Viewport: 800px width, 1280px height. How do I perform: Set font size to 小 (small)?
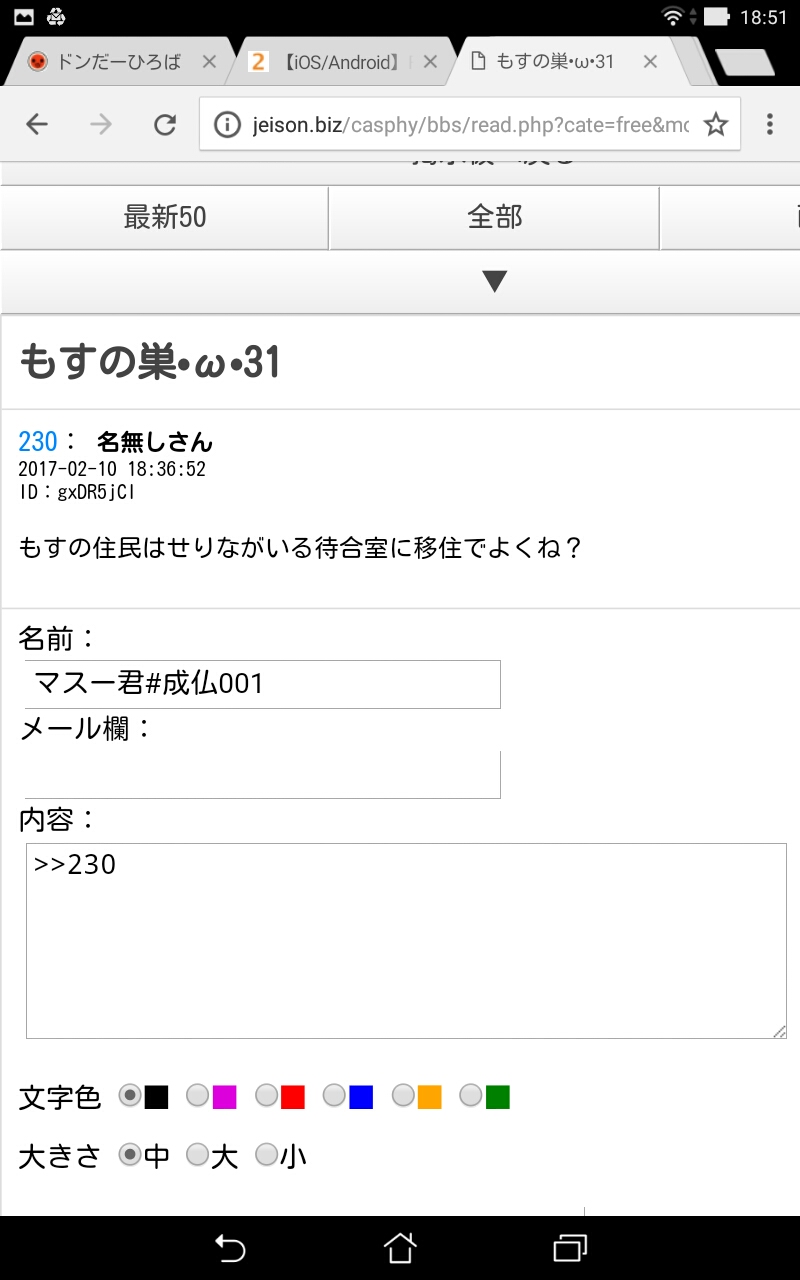pos(266,1155)
